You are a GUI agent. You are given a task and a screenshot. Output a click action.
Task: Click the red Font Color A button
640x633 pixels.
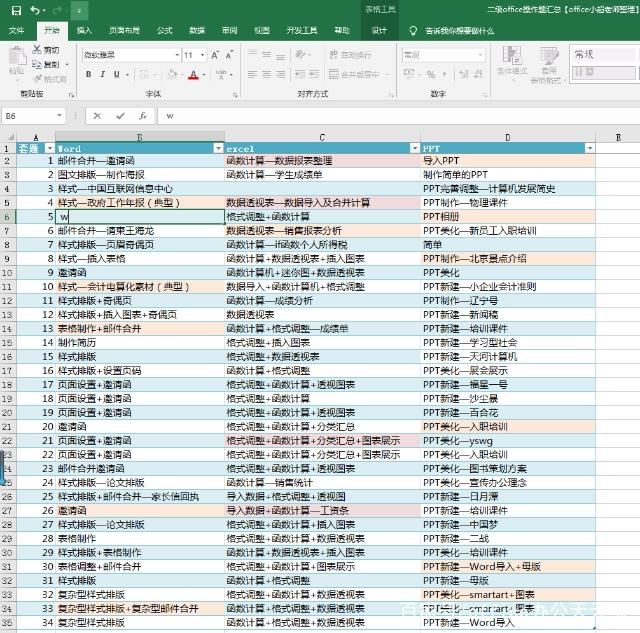click(193, 75)
